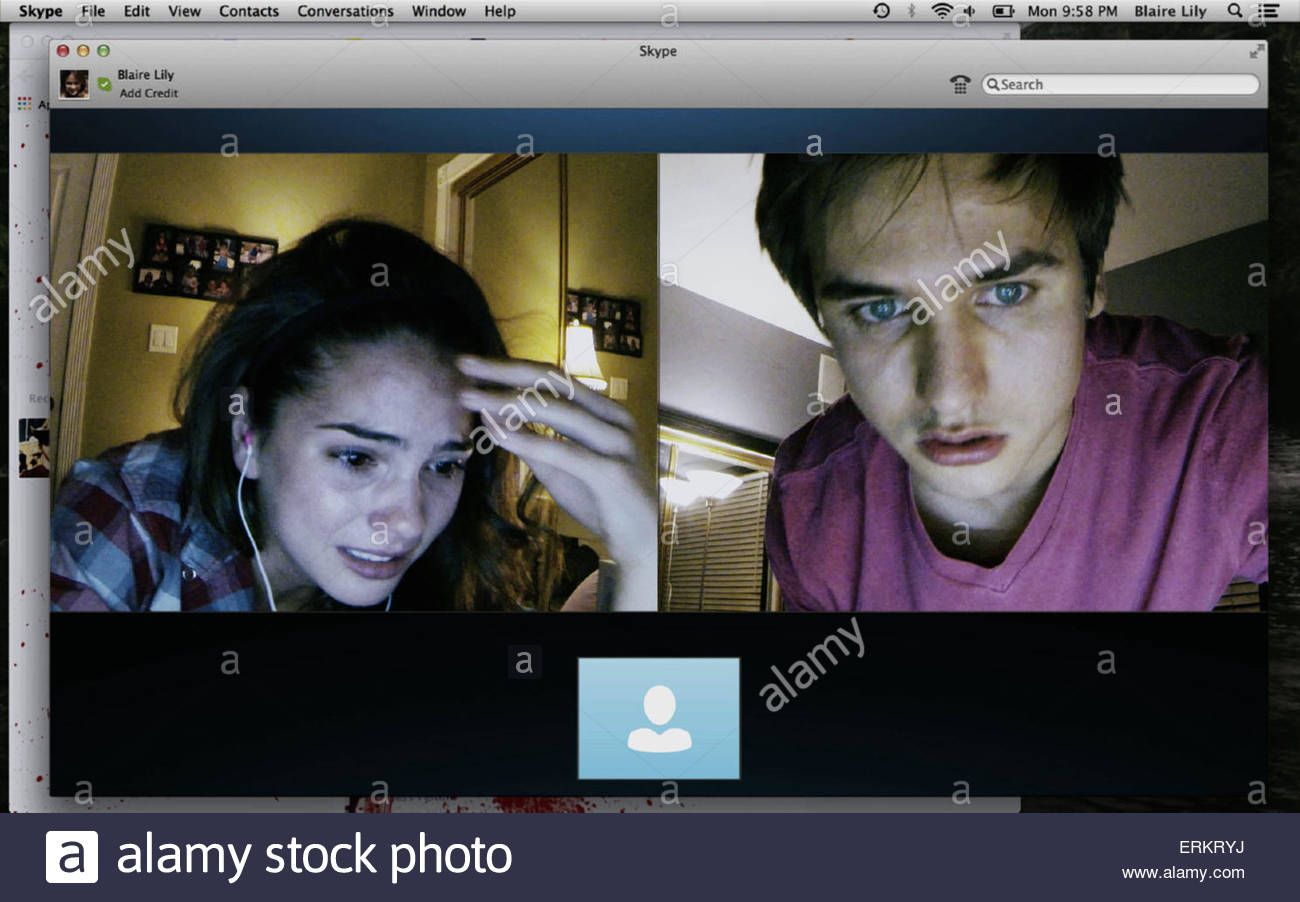Open the Window menu
Image resolution: width=1300 pixels, height=902 pixels.
click(439, 11)
